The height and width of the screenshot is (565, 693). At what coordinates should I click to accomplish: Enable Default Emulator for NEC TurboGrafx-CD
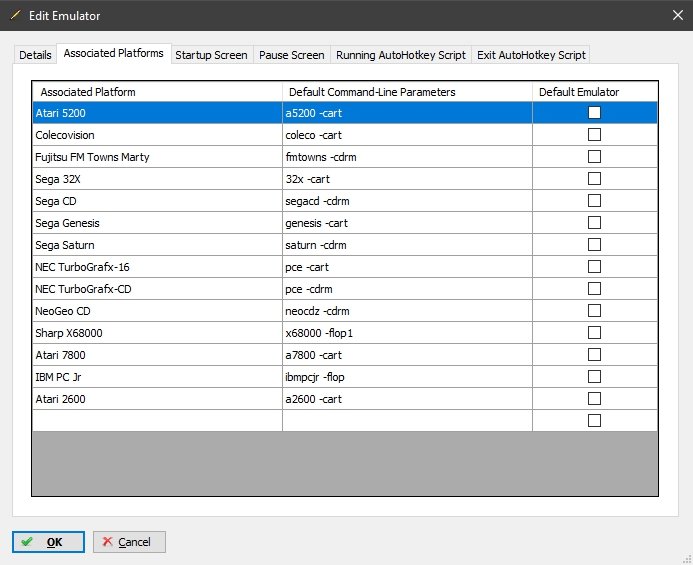tap(594, 289)
